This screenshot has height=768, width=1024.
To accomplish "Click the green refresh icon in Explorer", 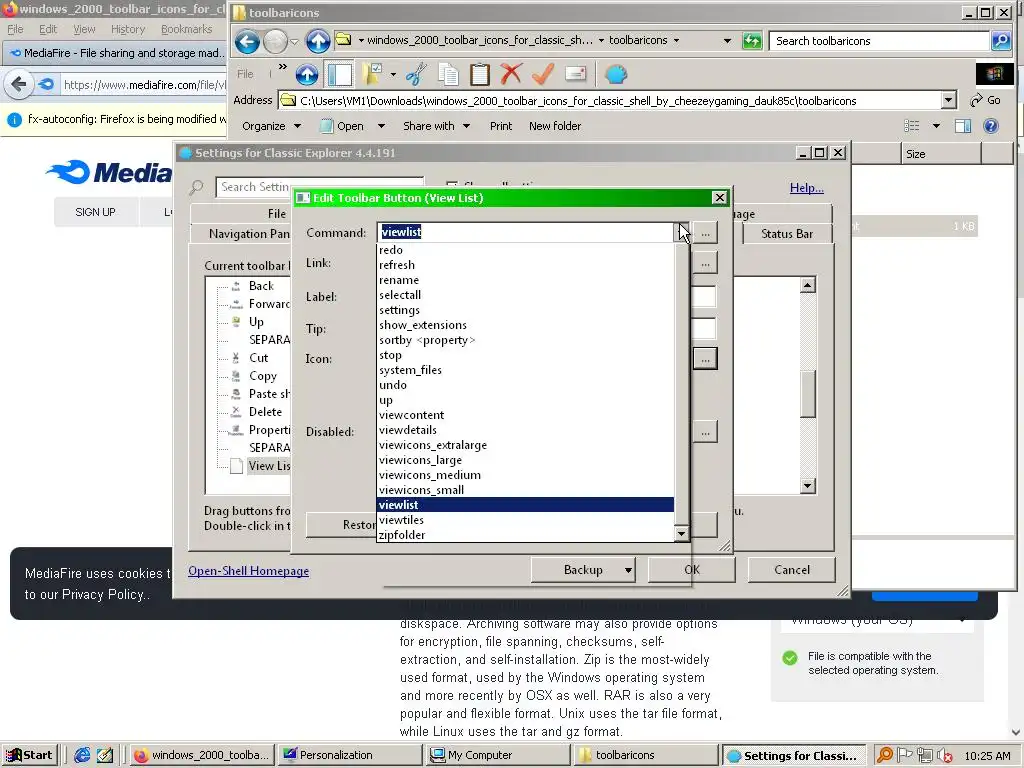I will tap(752, 41).
